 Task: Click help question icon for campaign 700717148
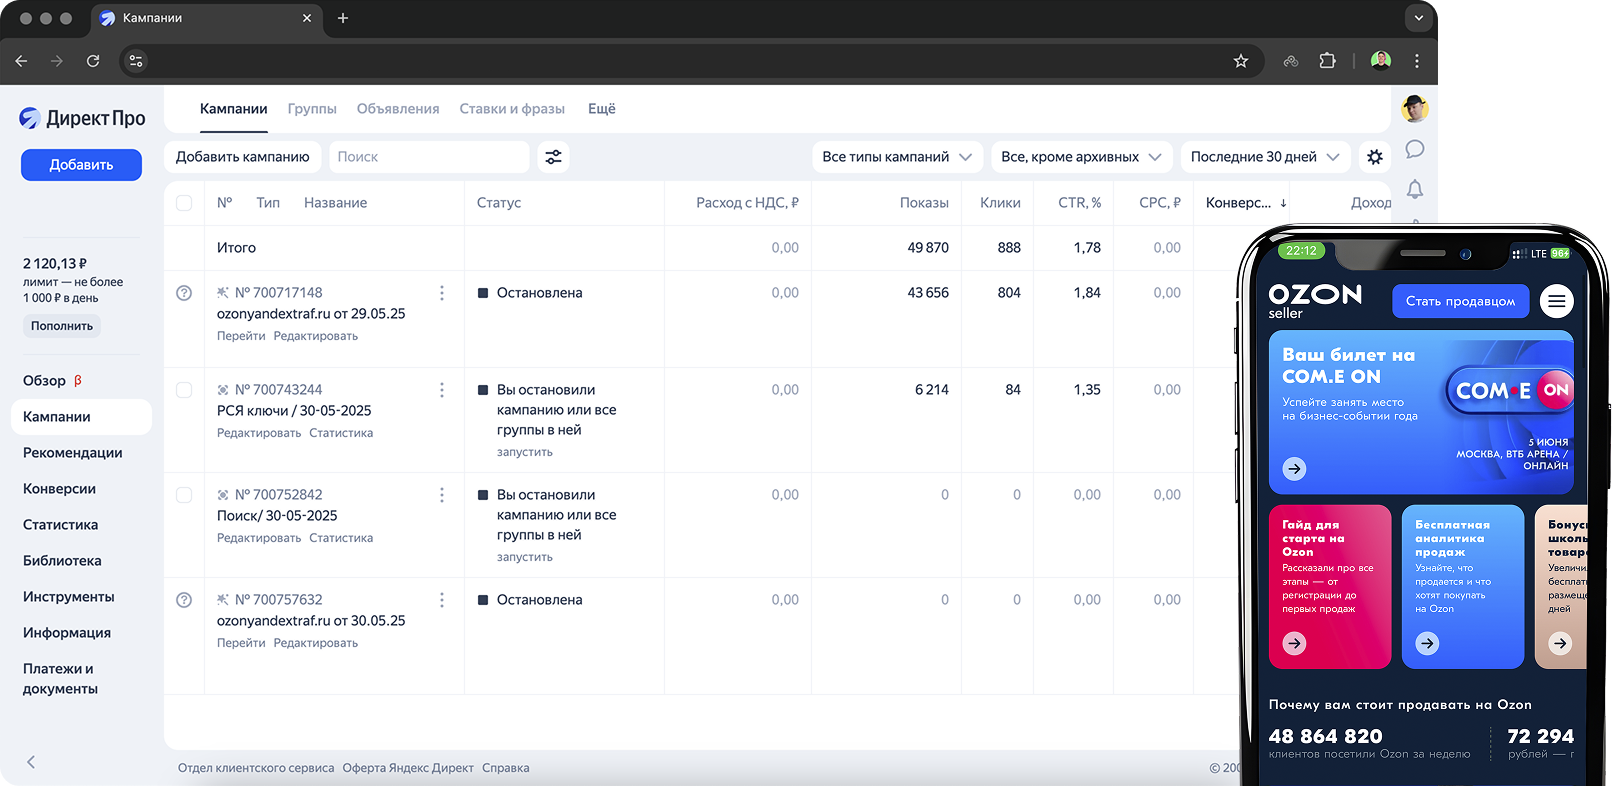point(184,293)
